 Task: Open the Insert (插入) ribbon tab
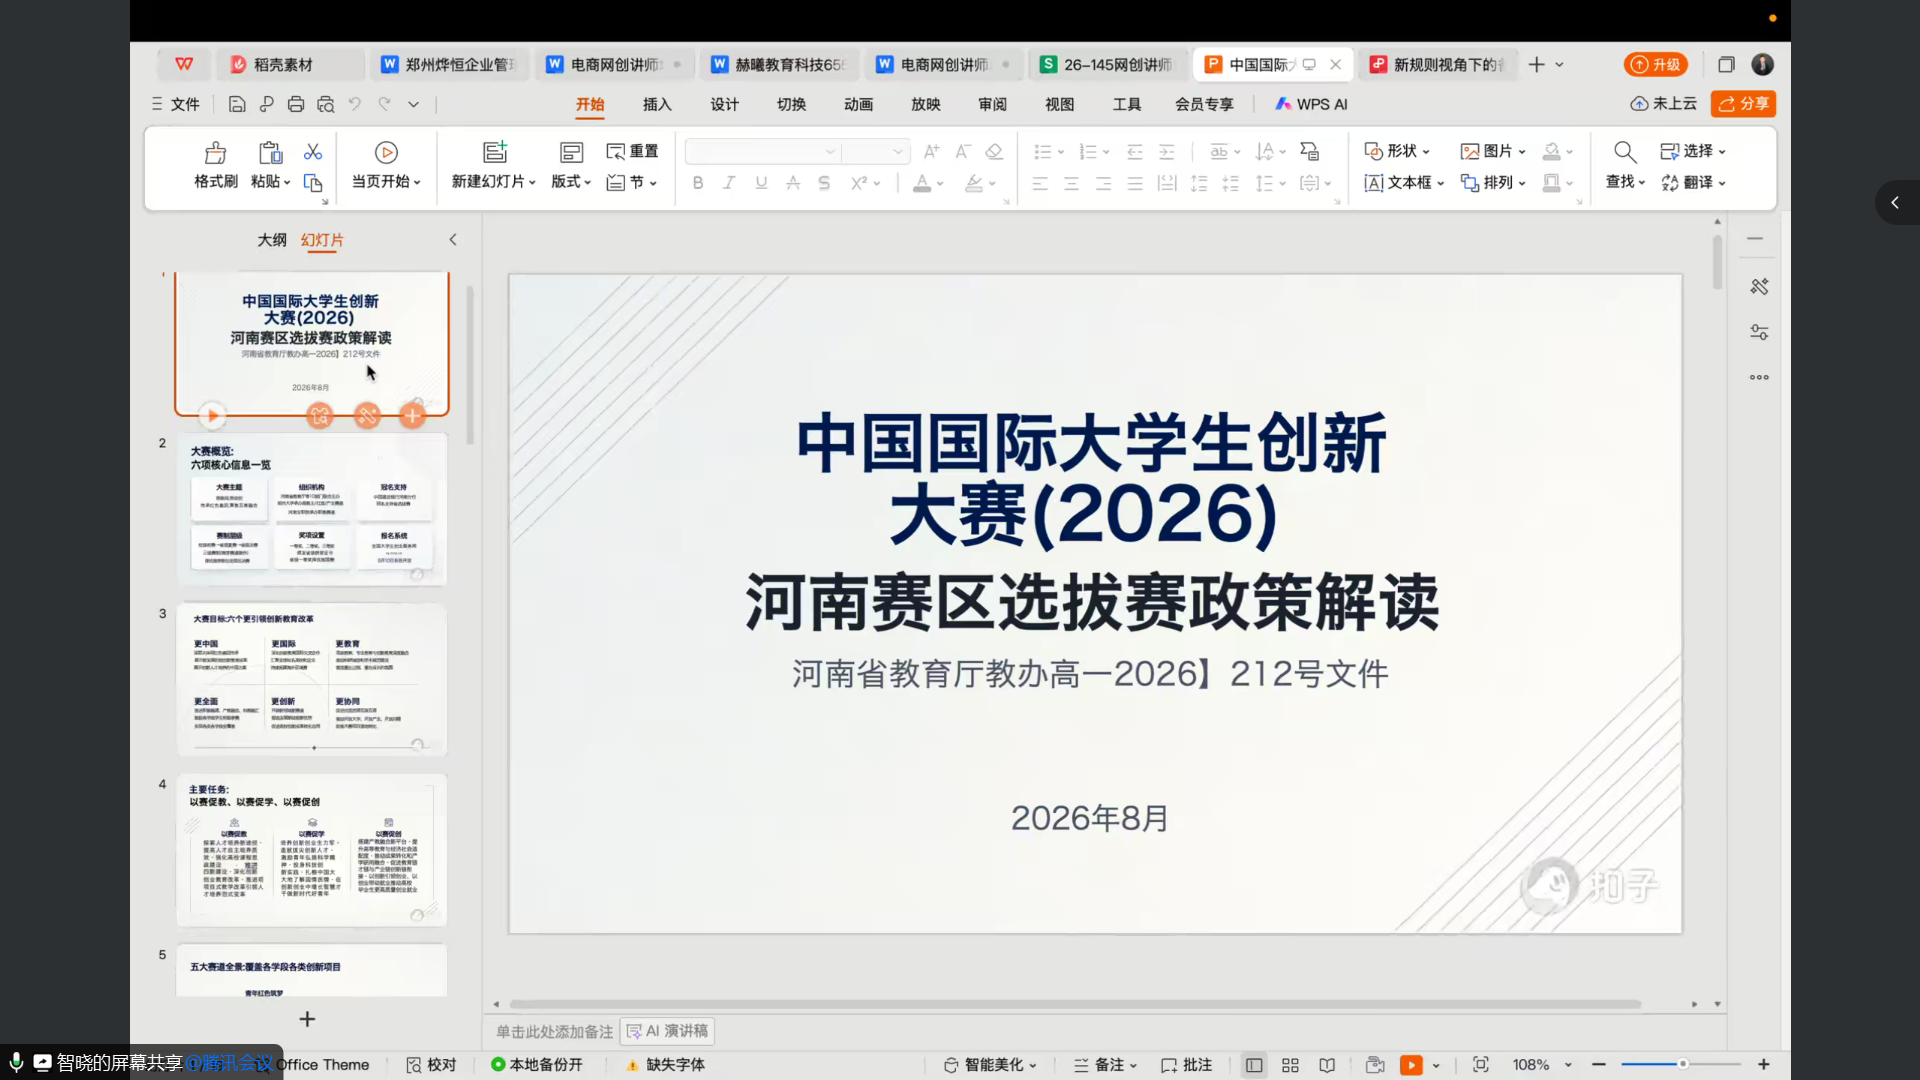click(x=657, y=105)
